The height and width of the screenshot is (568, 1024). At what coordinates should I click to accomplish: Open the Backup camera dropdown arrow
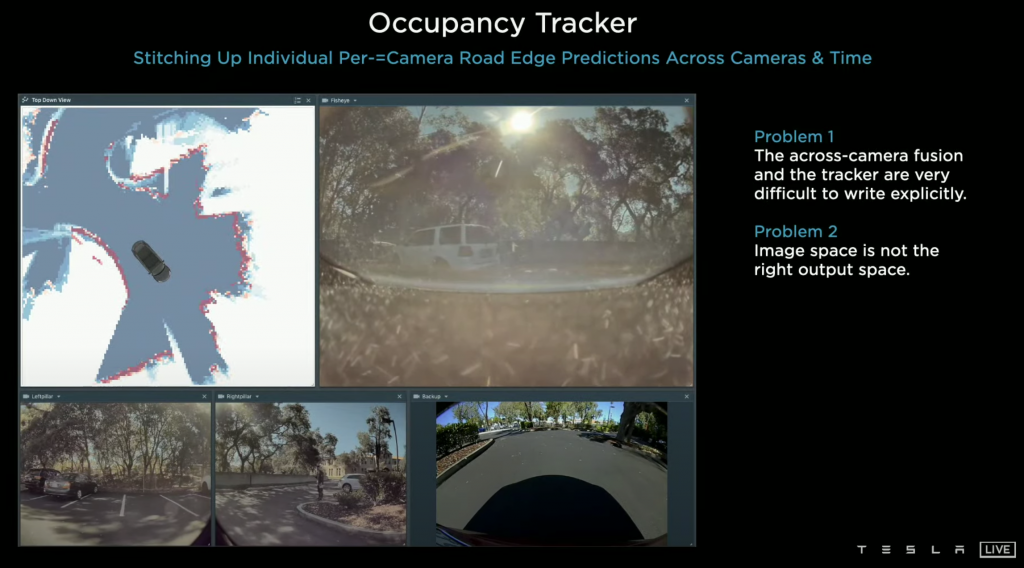(446, 397)
